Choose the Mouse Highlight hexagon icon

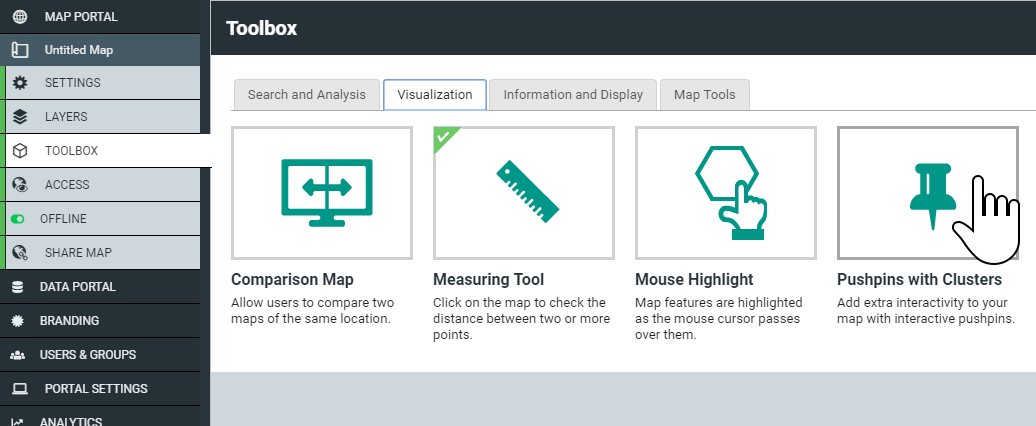tap(730, 193)
